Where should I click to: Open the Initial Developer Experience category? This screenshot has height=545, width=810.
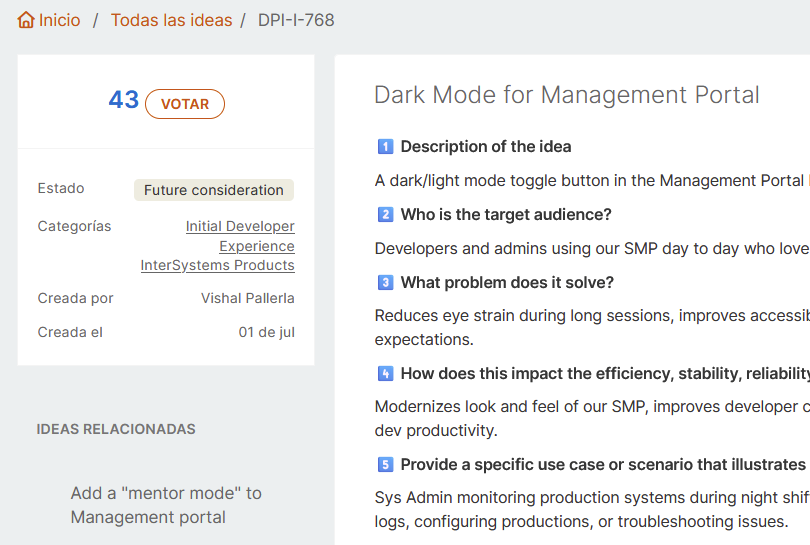(240, 236)
